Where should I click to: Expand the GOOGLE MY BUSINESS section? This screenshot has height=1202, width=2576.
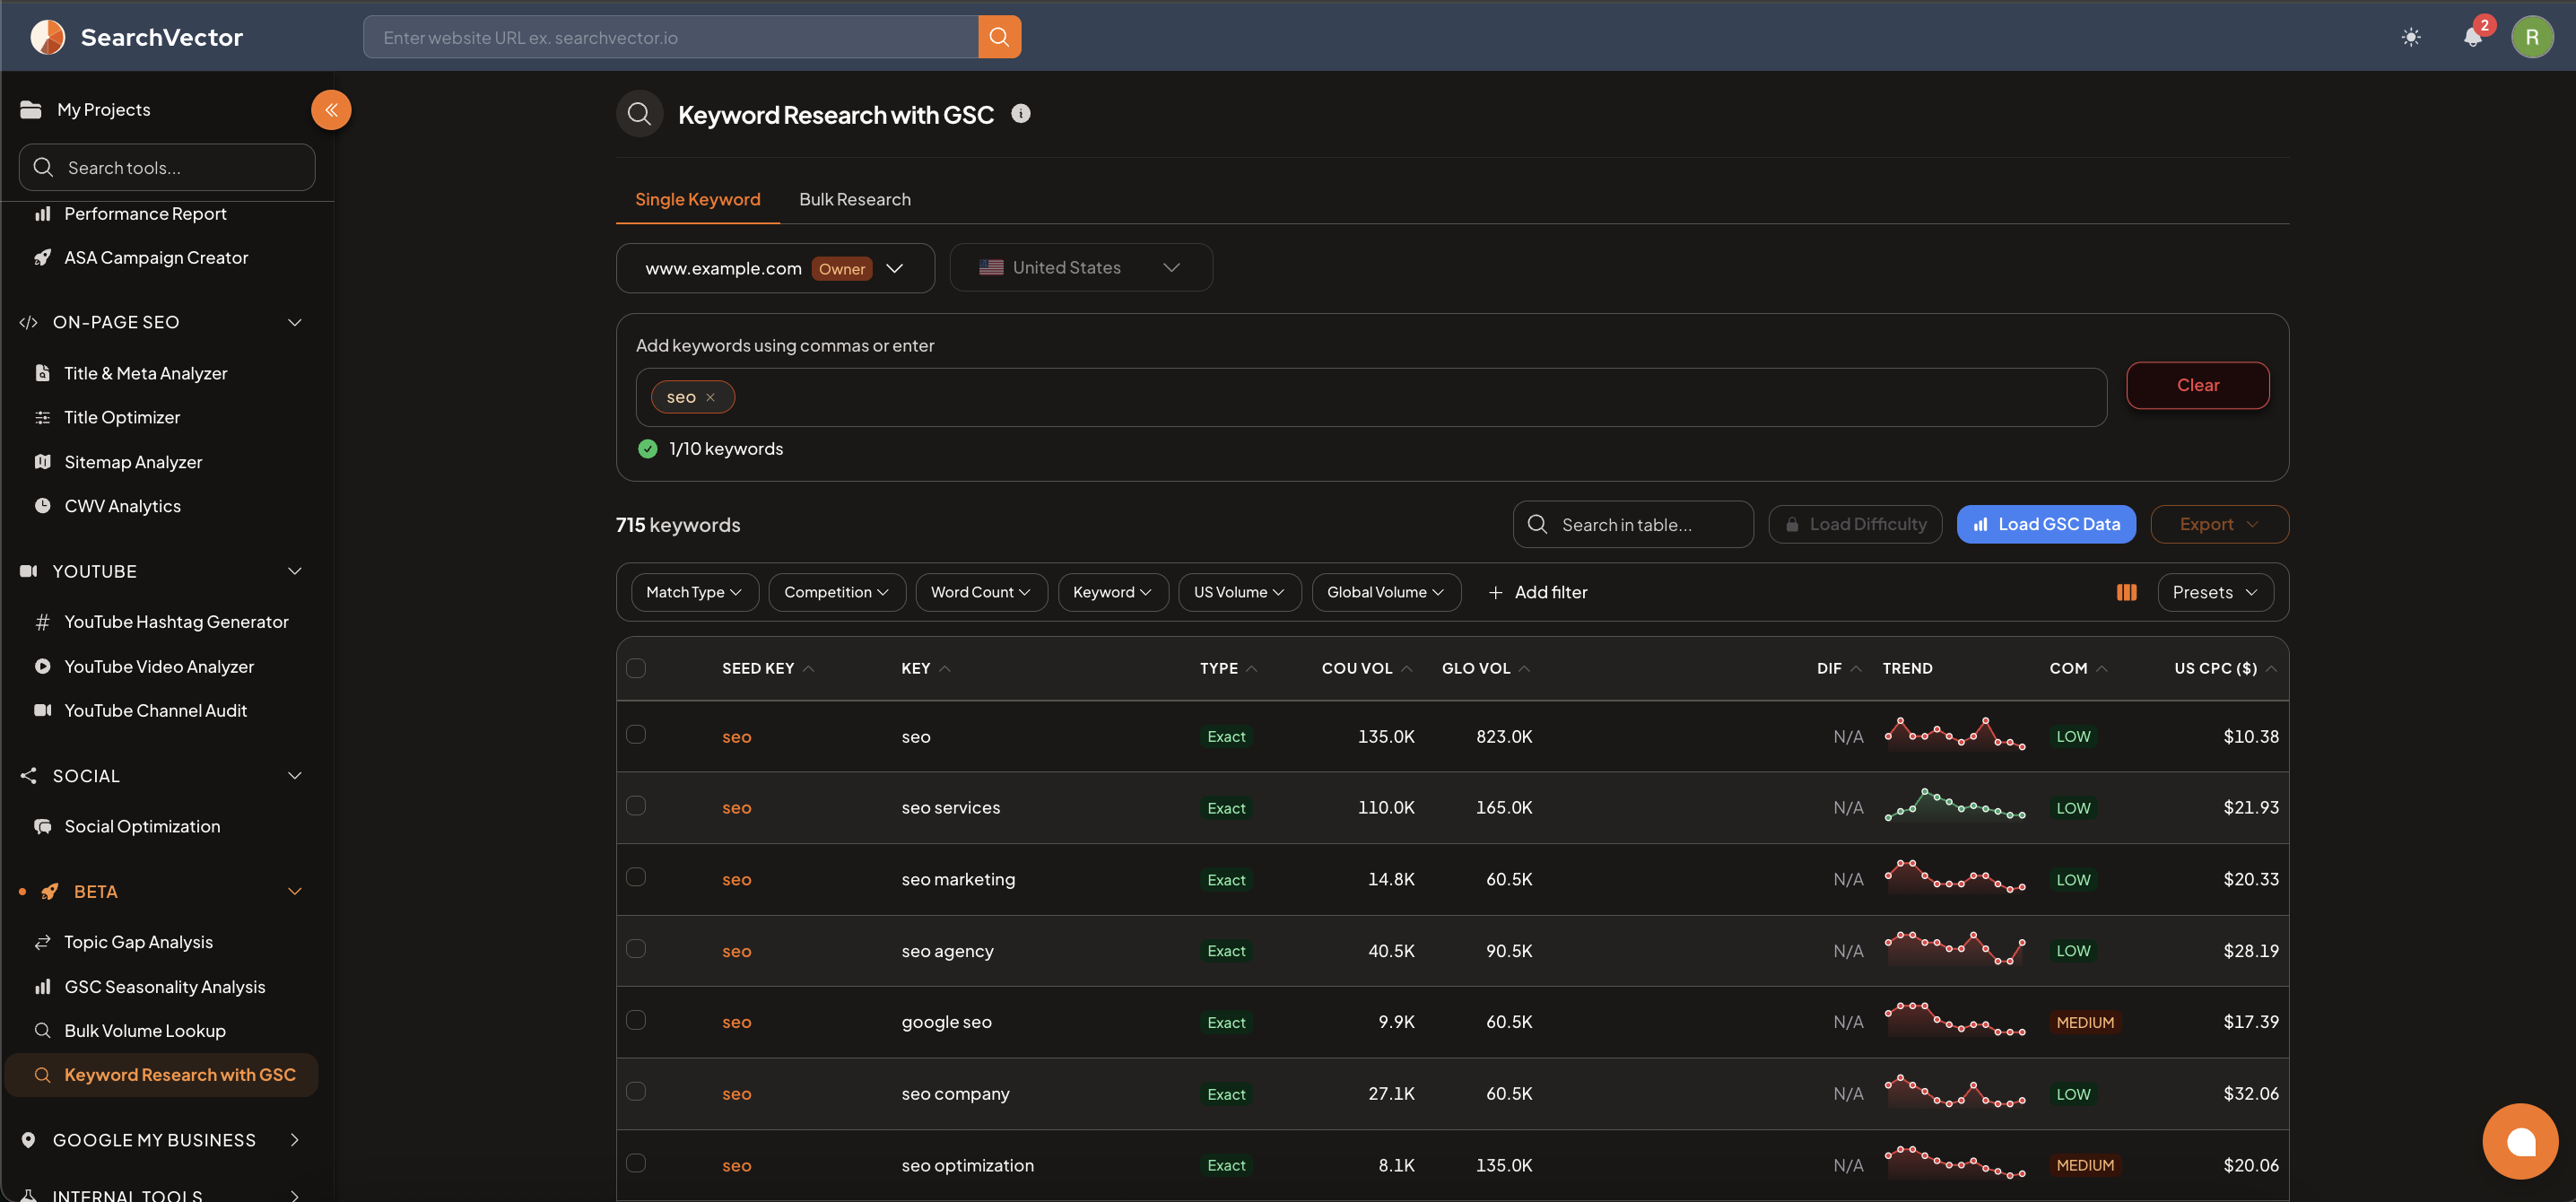tap(294, 1140)
